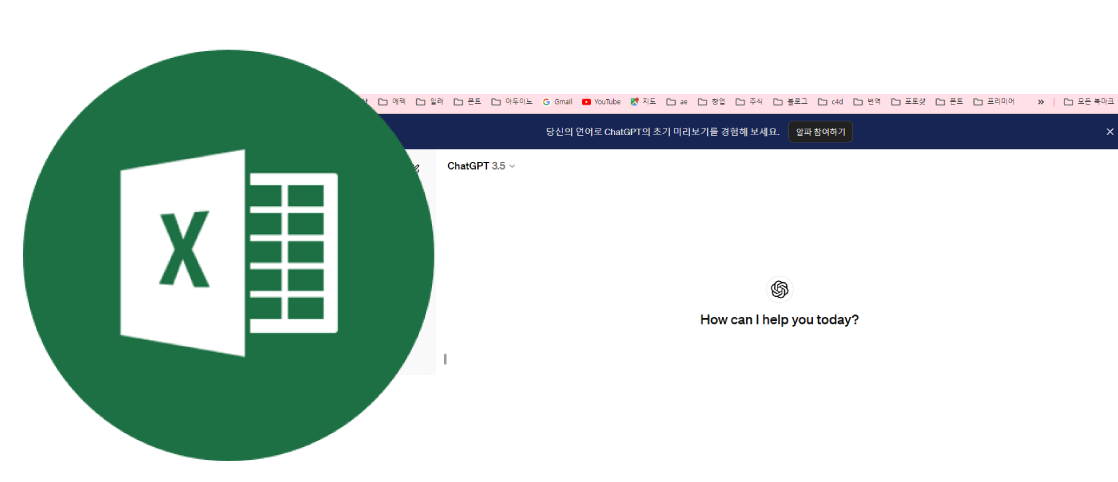Open the 일러 bookmark folder
Screen dimensions: 1118x482
click(x=430, y=102)
